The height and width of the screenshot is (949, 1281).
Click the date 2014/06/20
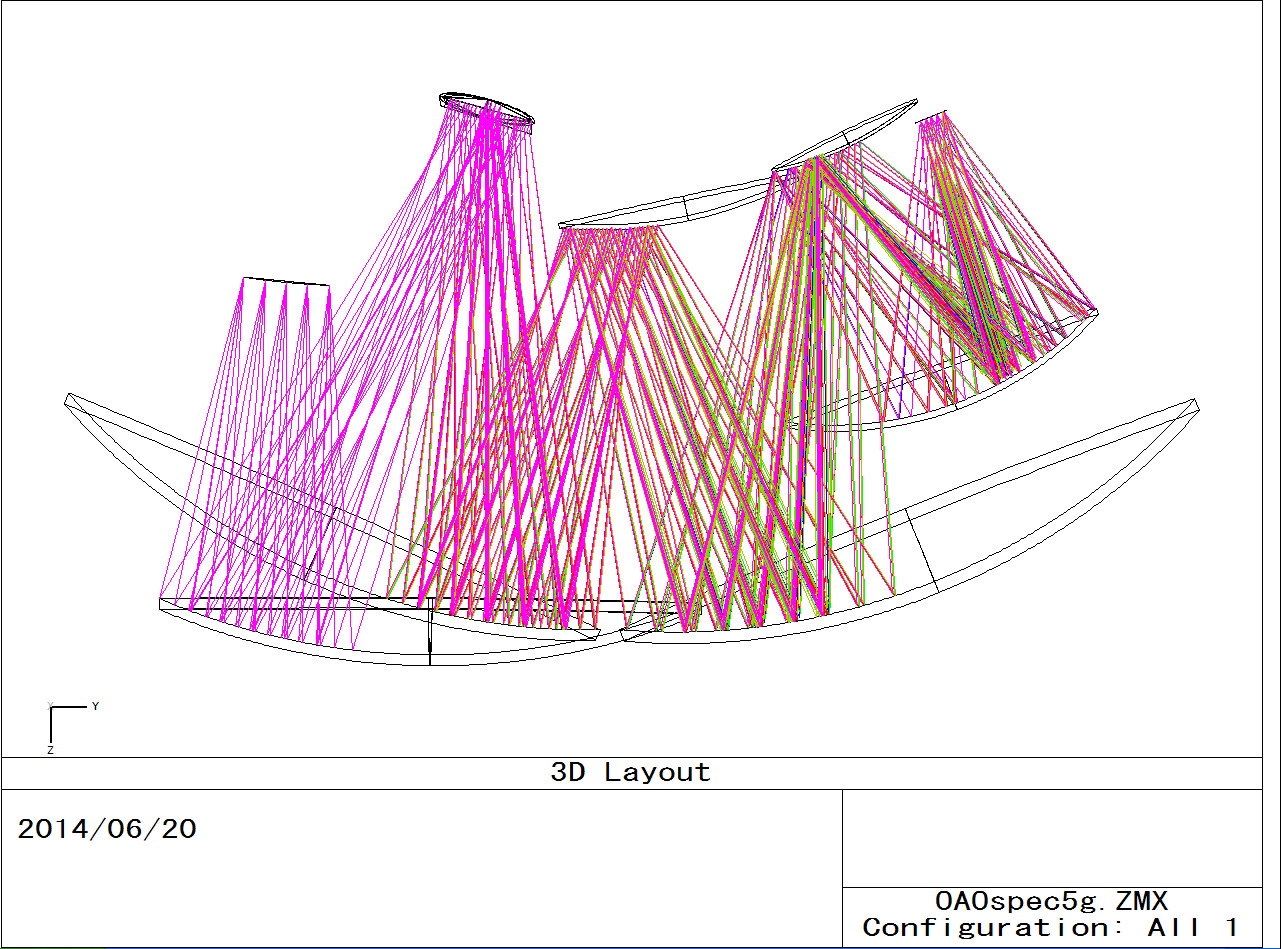[x=107, y=829]
